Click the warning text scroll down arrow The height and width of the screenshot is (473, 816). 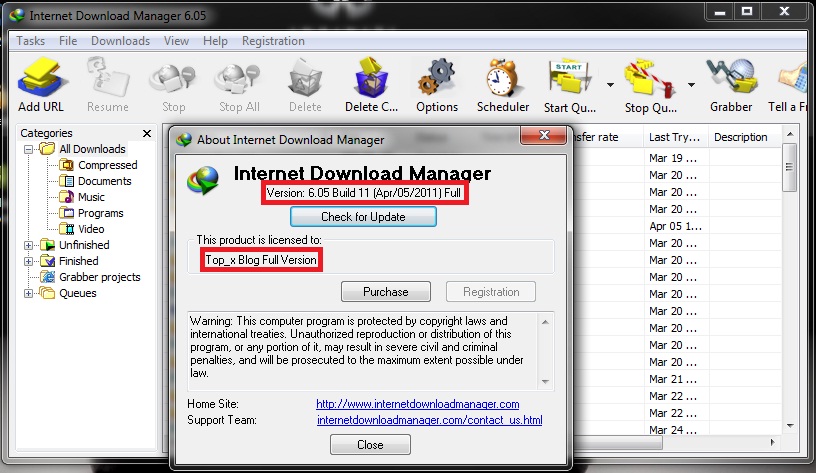tap(545, 382)
